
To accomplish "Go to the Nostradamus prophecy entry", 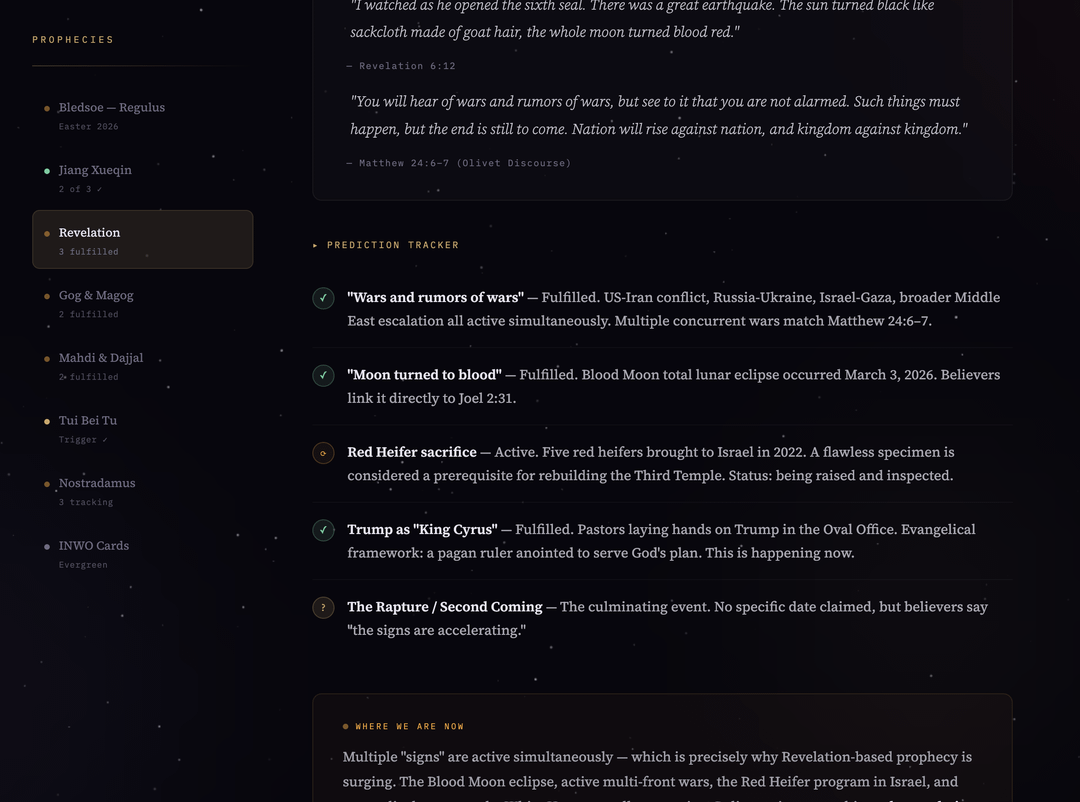I will 97,483.
